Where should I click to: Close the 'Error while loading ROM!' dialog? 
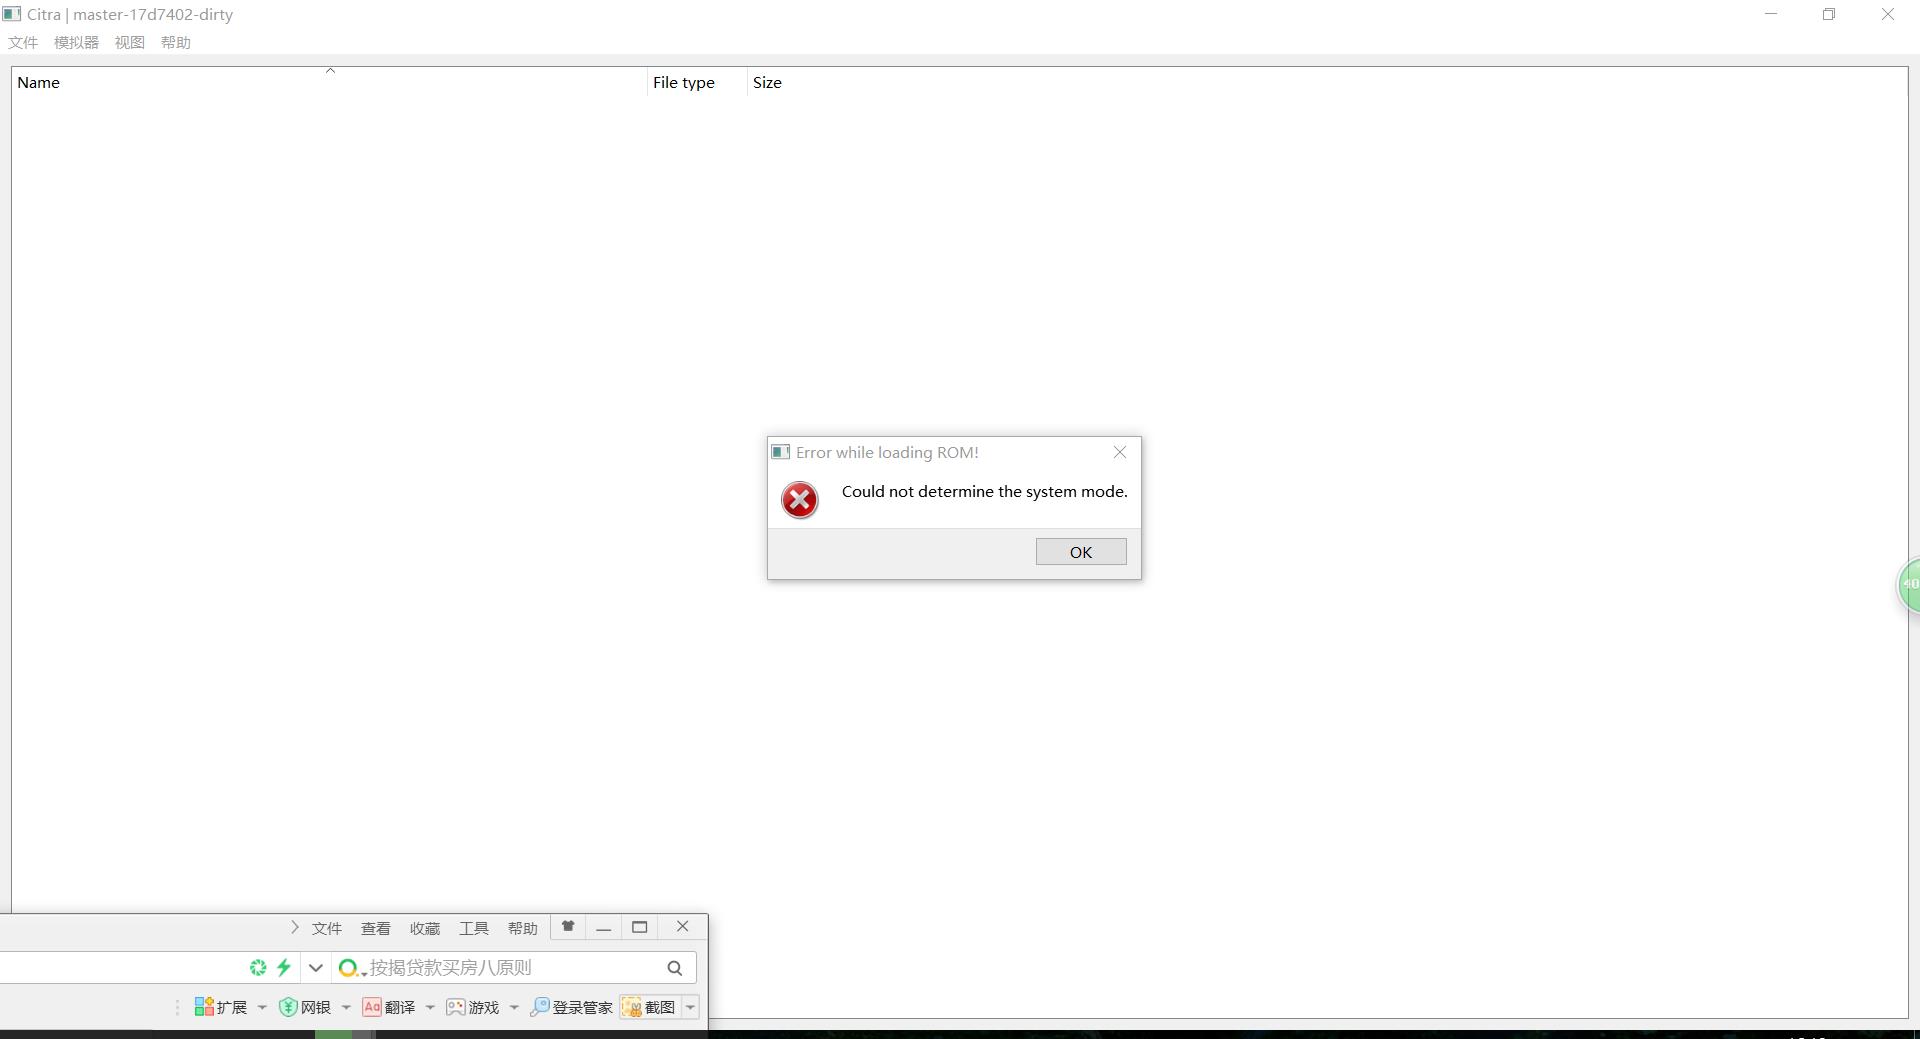(x=1120, y=452)
